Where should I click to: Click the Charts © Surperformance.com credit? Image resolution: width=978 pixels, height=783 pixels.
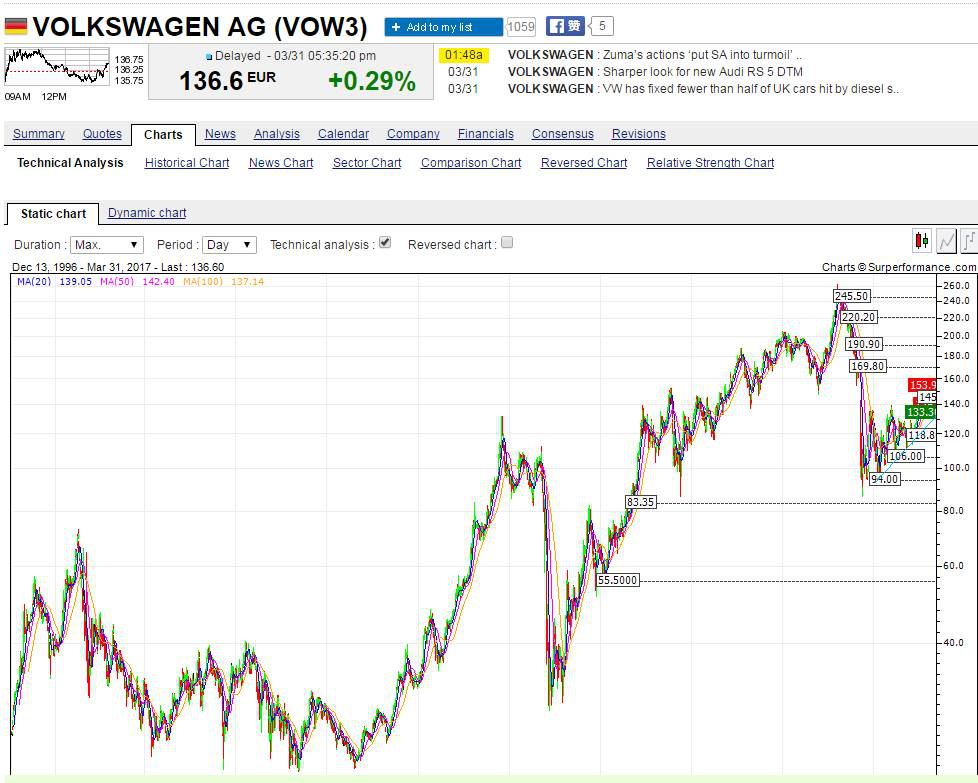(899, 267)
